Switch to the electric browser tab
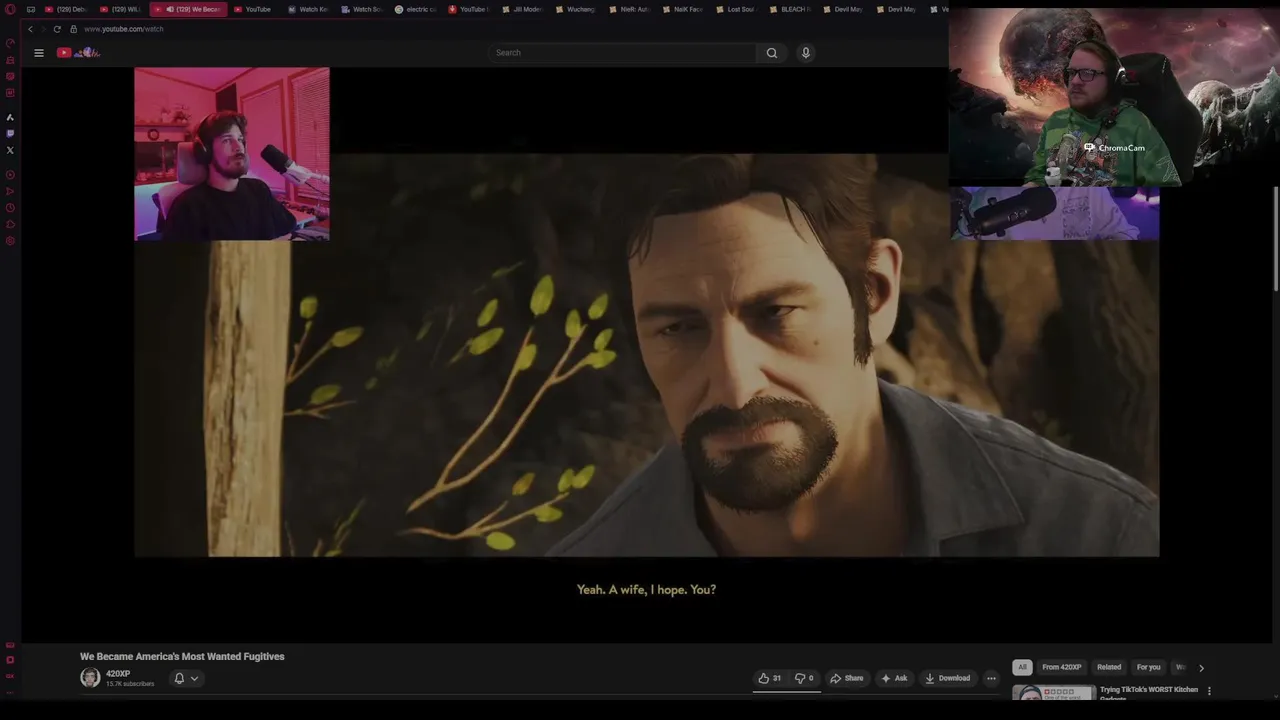1280x720 pixels. (x=415, y=9)
